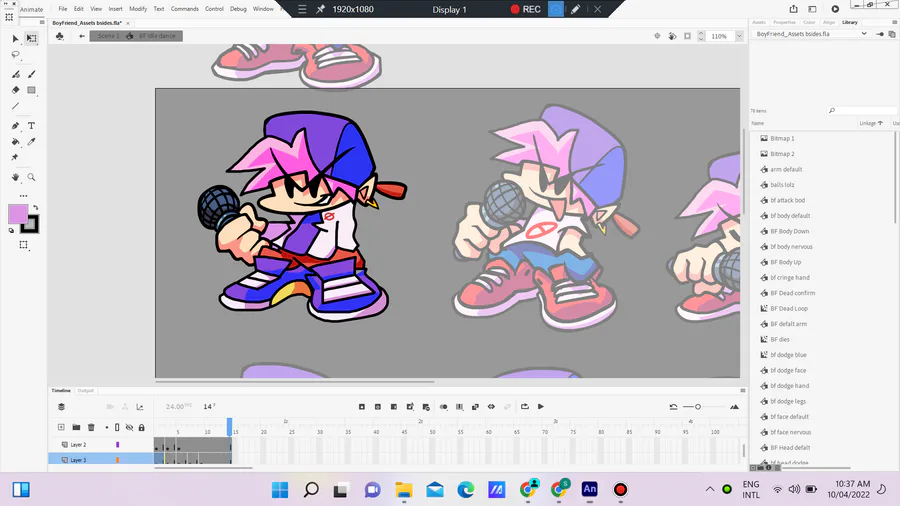900x506 pixels.
Task: Select the Selection arrow tool
Action: pos(15,38)
